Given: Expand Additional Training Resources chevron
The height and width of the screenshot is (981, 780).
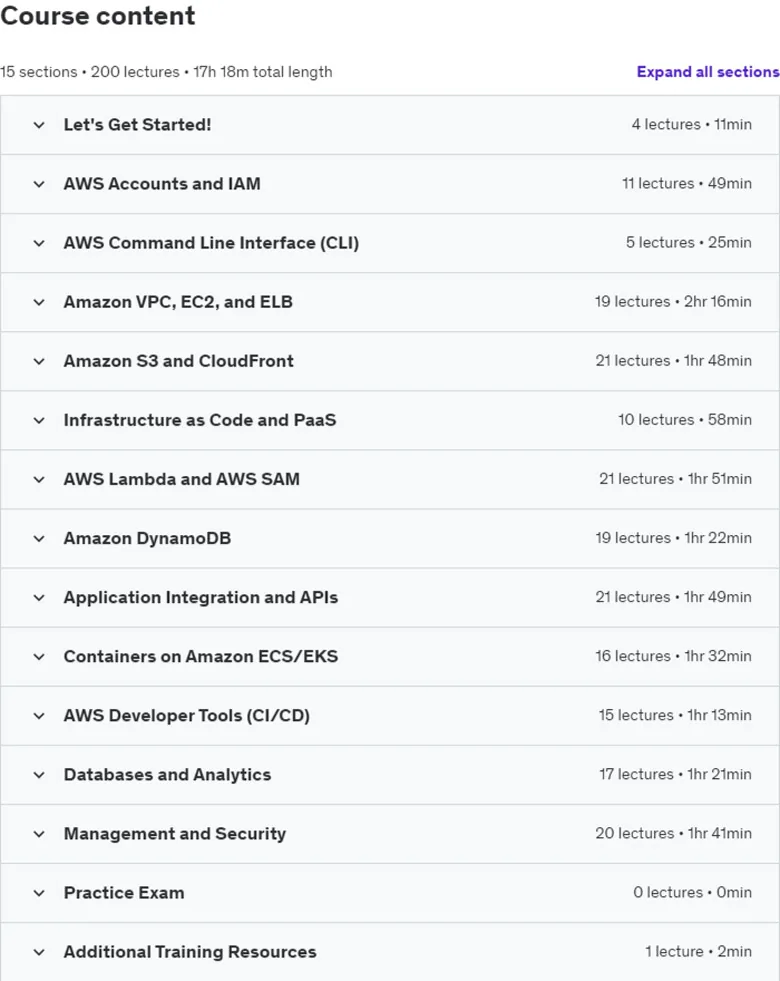Looking at the screenshot, I should click(x=39, y=952).
